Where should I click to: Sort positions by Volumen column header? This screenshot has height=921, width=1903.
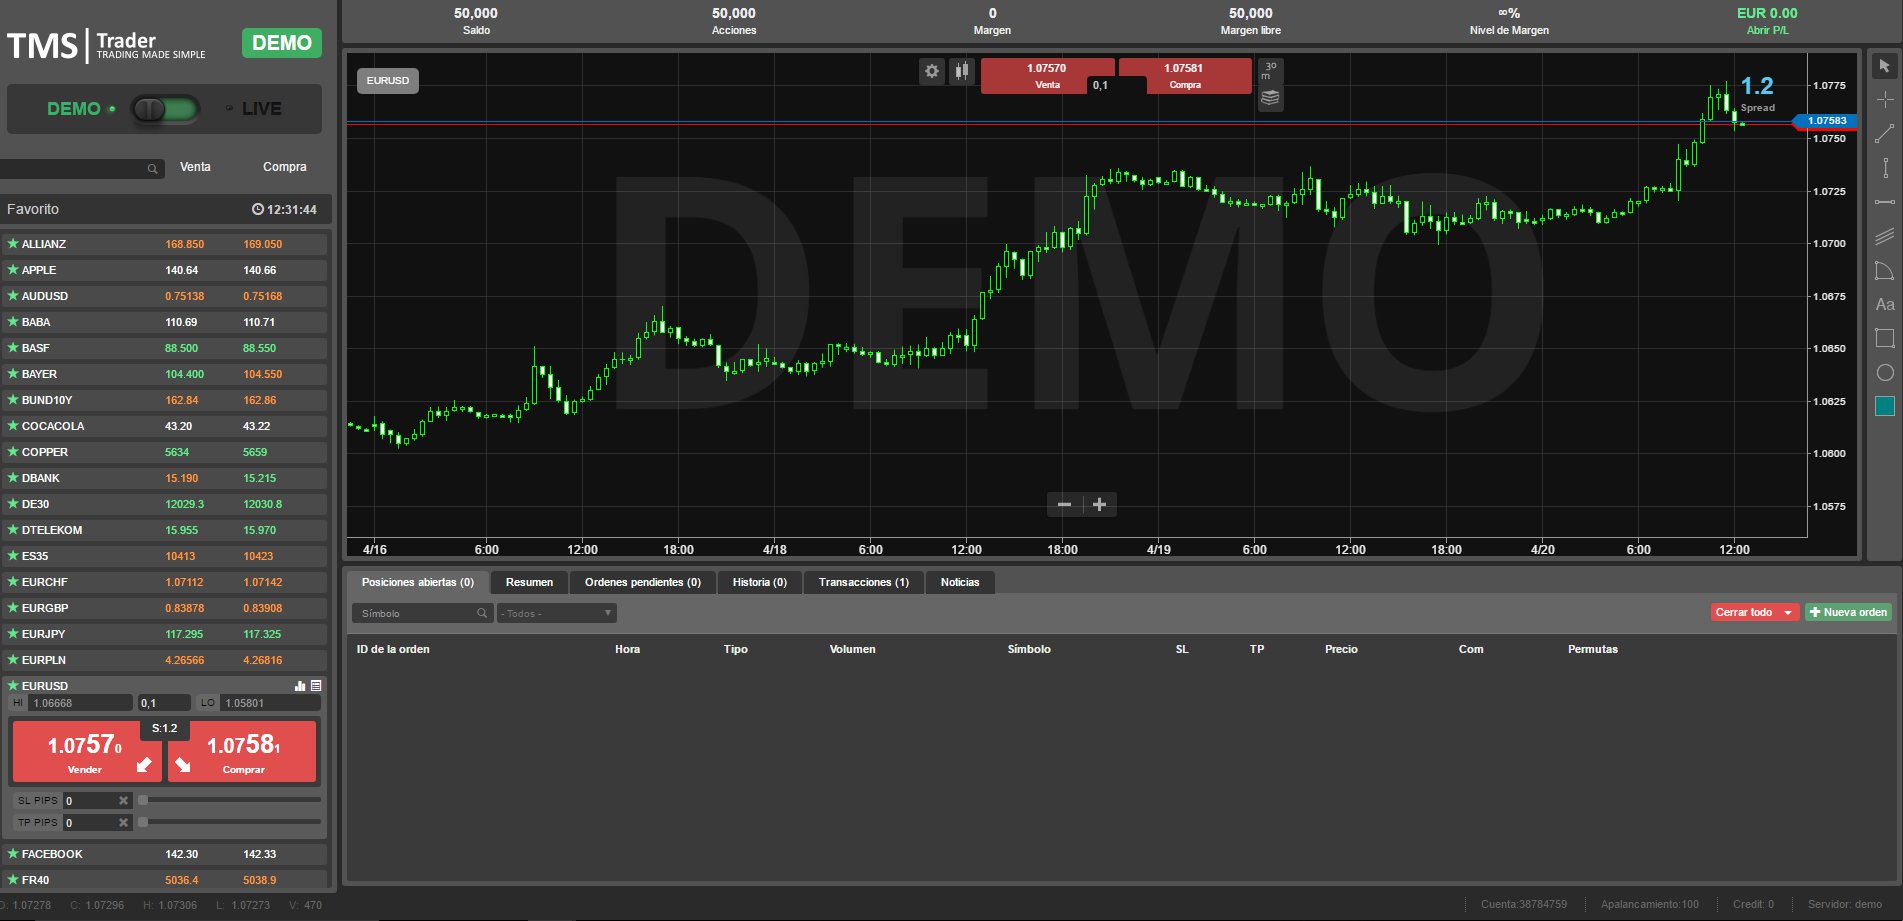pyautogui.click(x=852, y=649)
